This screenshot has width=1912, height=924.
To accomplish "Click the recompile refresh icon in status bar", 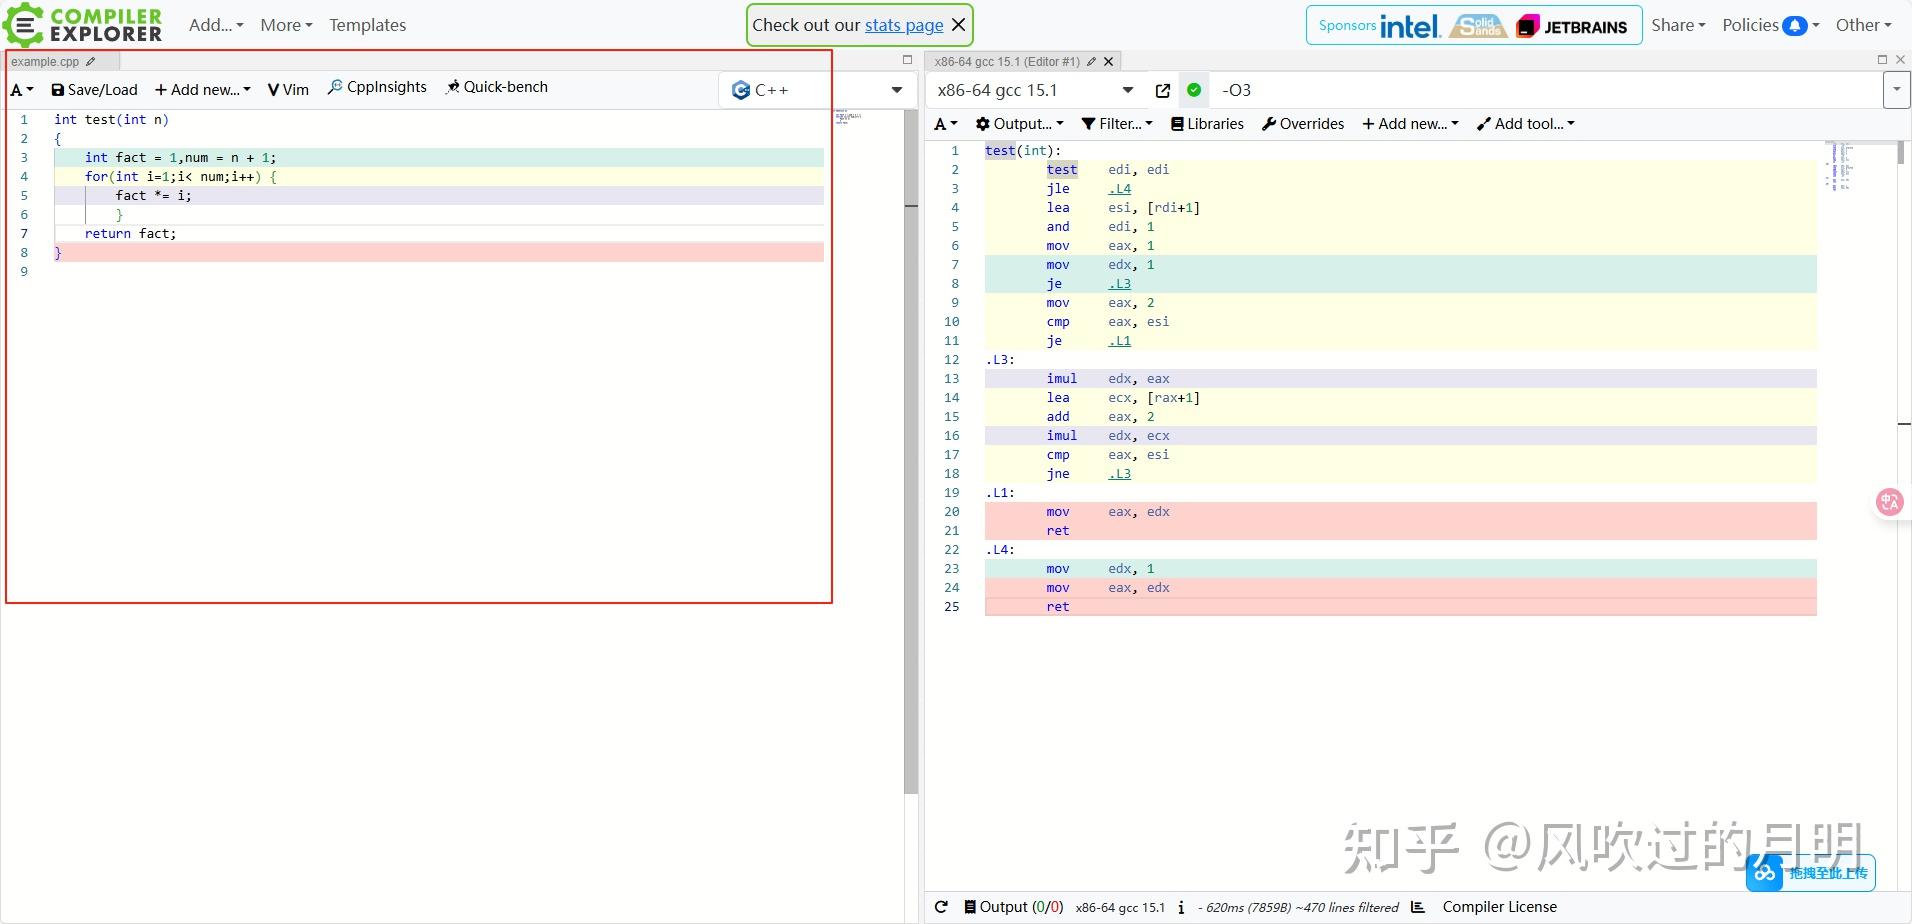I will [941, 906].
